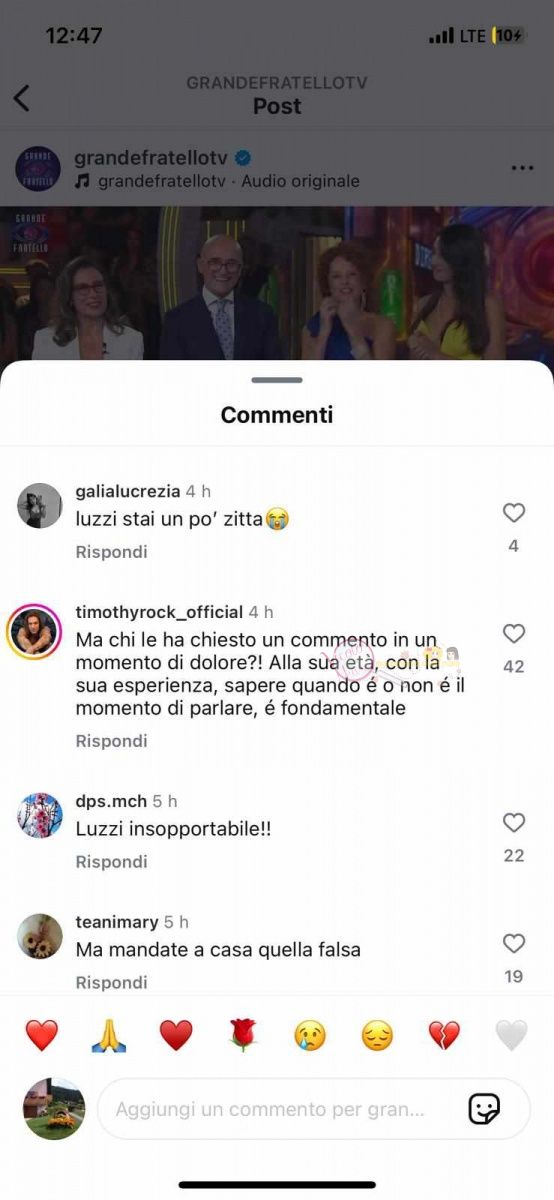
Task: Open the sticker/GIF picker icon
Action: point(484,1109)
